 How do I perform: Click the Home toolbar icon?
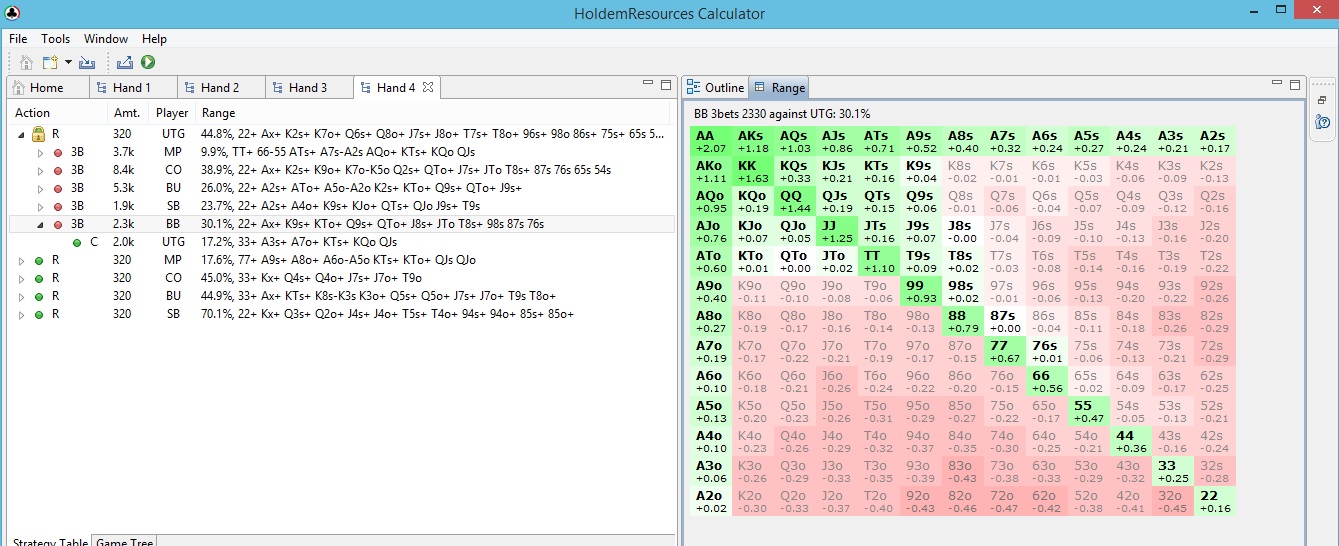[27, 62]
